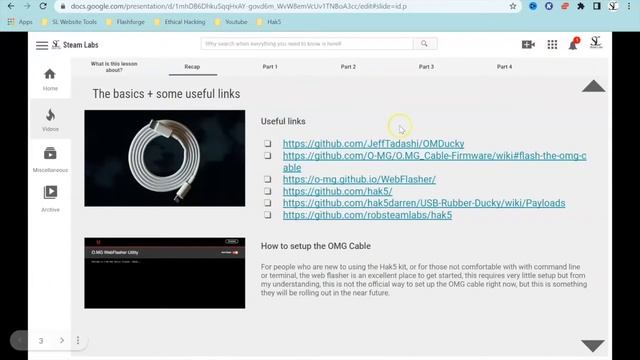Open slideshow three-dot options menu
640x360 pixels.
pyautogui.click(x=78, y=340)
